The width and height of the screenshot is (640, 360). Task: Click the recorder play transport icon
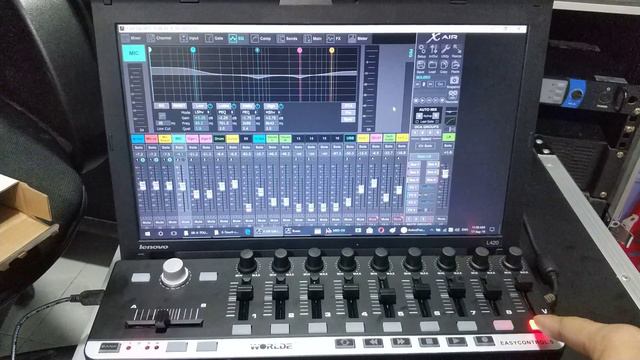[423, 100]
